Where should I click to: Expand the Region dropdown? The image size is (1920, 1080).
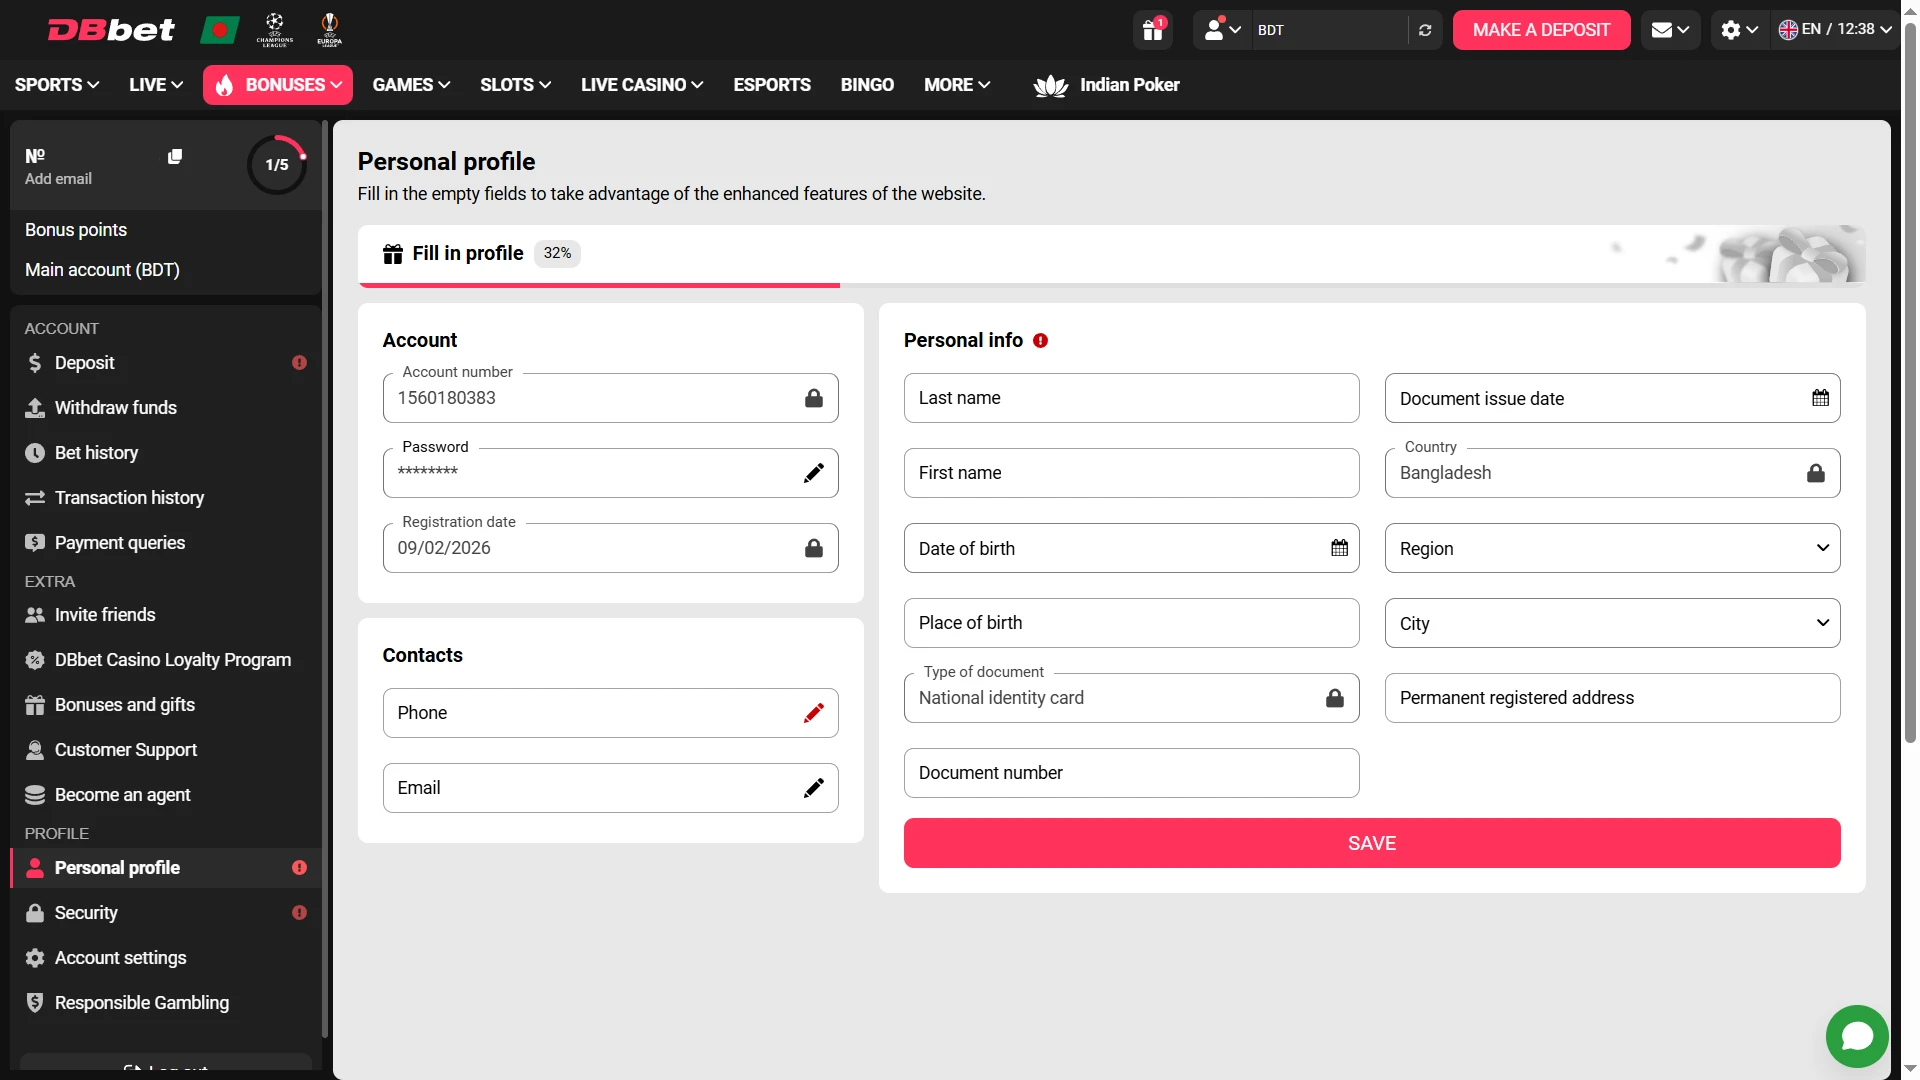[x=1822, y=548]
